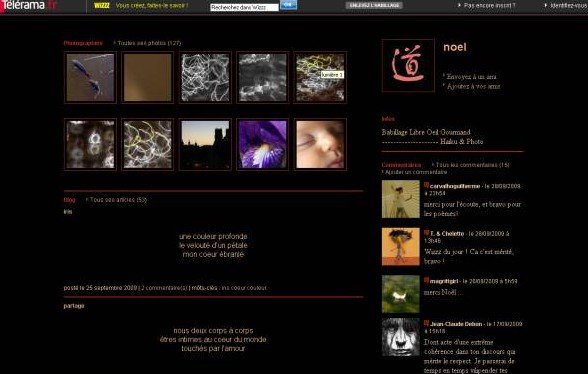
Task: Click 'Ajouter un commentaire' link
Action: point(416,172)
